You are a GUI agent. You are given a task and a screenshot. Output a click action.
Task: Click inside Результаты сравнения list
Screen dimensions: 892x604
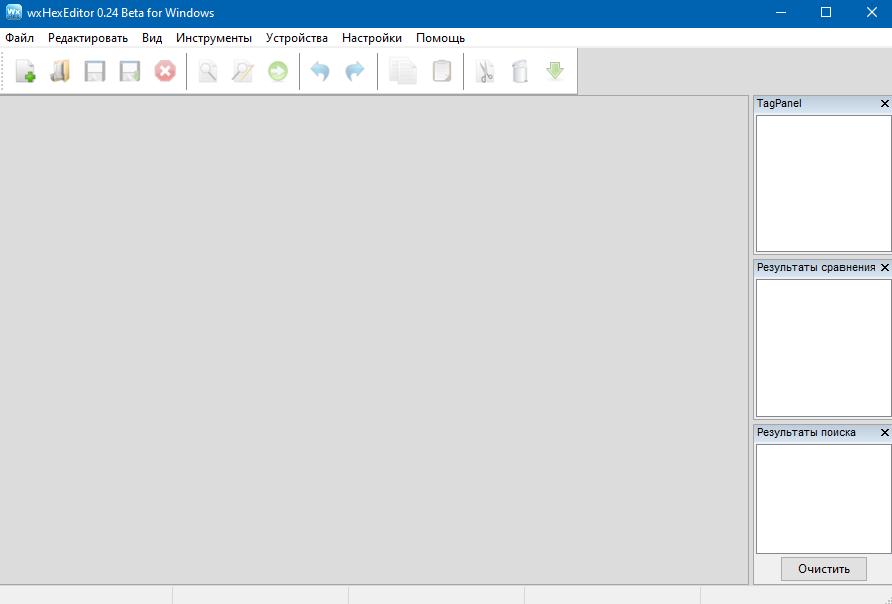[x=823, y=348]
